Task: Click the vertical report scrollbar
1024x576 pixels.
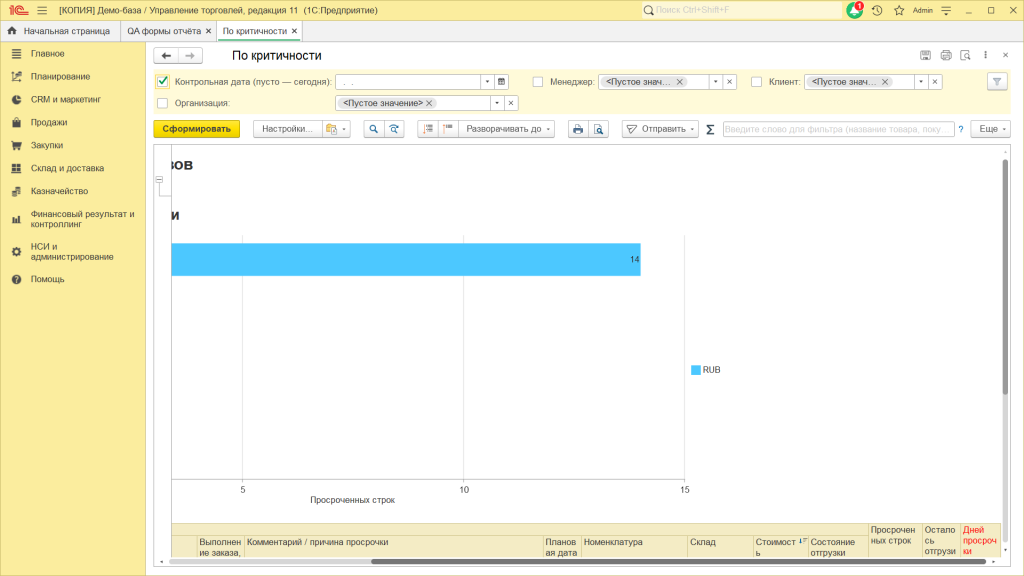Action: (x=1005, y=276)
